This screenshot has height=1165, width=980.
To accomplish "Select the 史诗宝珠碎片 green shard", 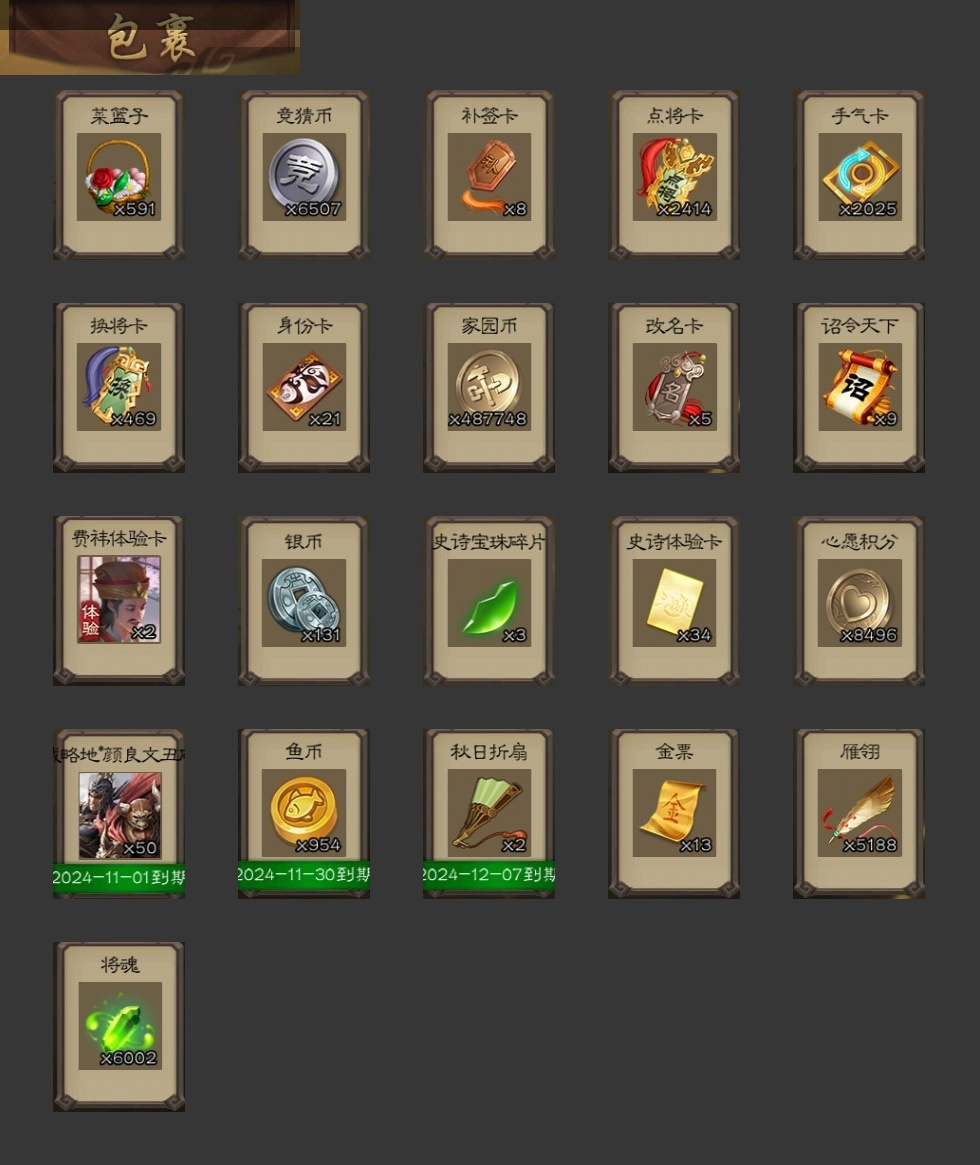I will pos(489,603).
